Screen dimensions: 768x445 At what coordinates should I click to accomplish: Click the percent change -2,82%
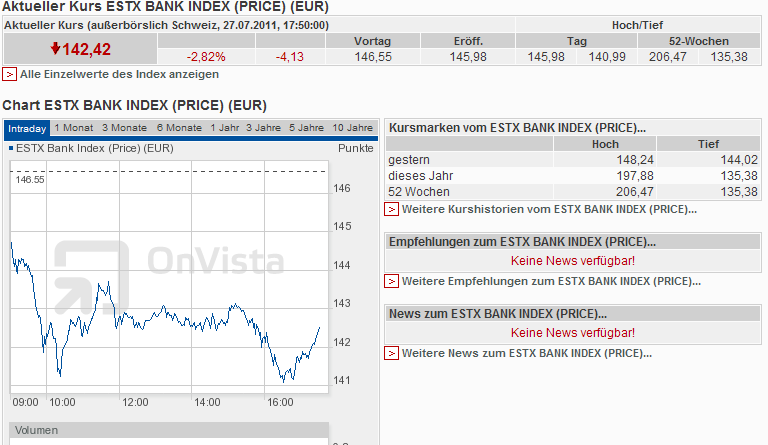coord(206,57)
